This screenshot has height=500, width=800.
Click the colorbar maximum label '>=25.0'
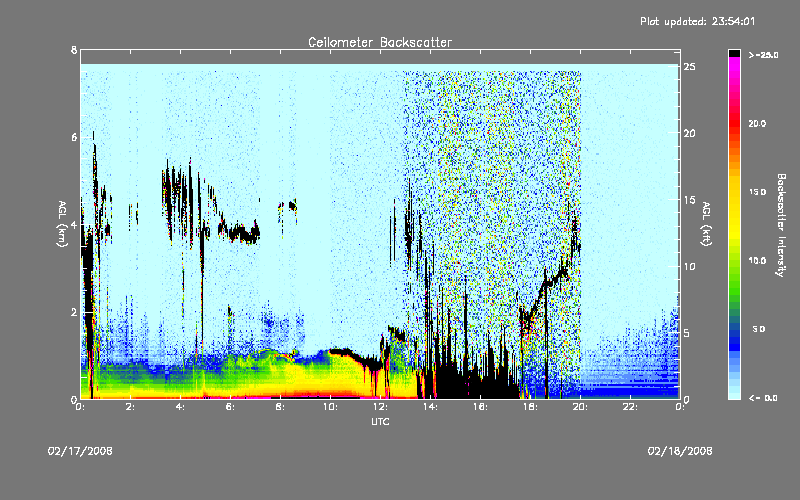763,55
